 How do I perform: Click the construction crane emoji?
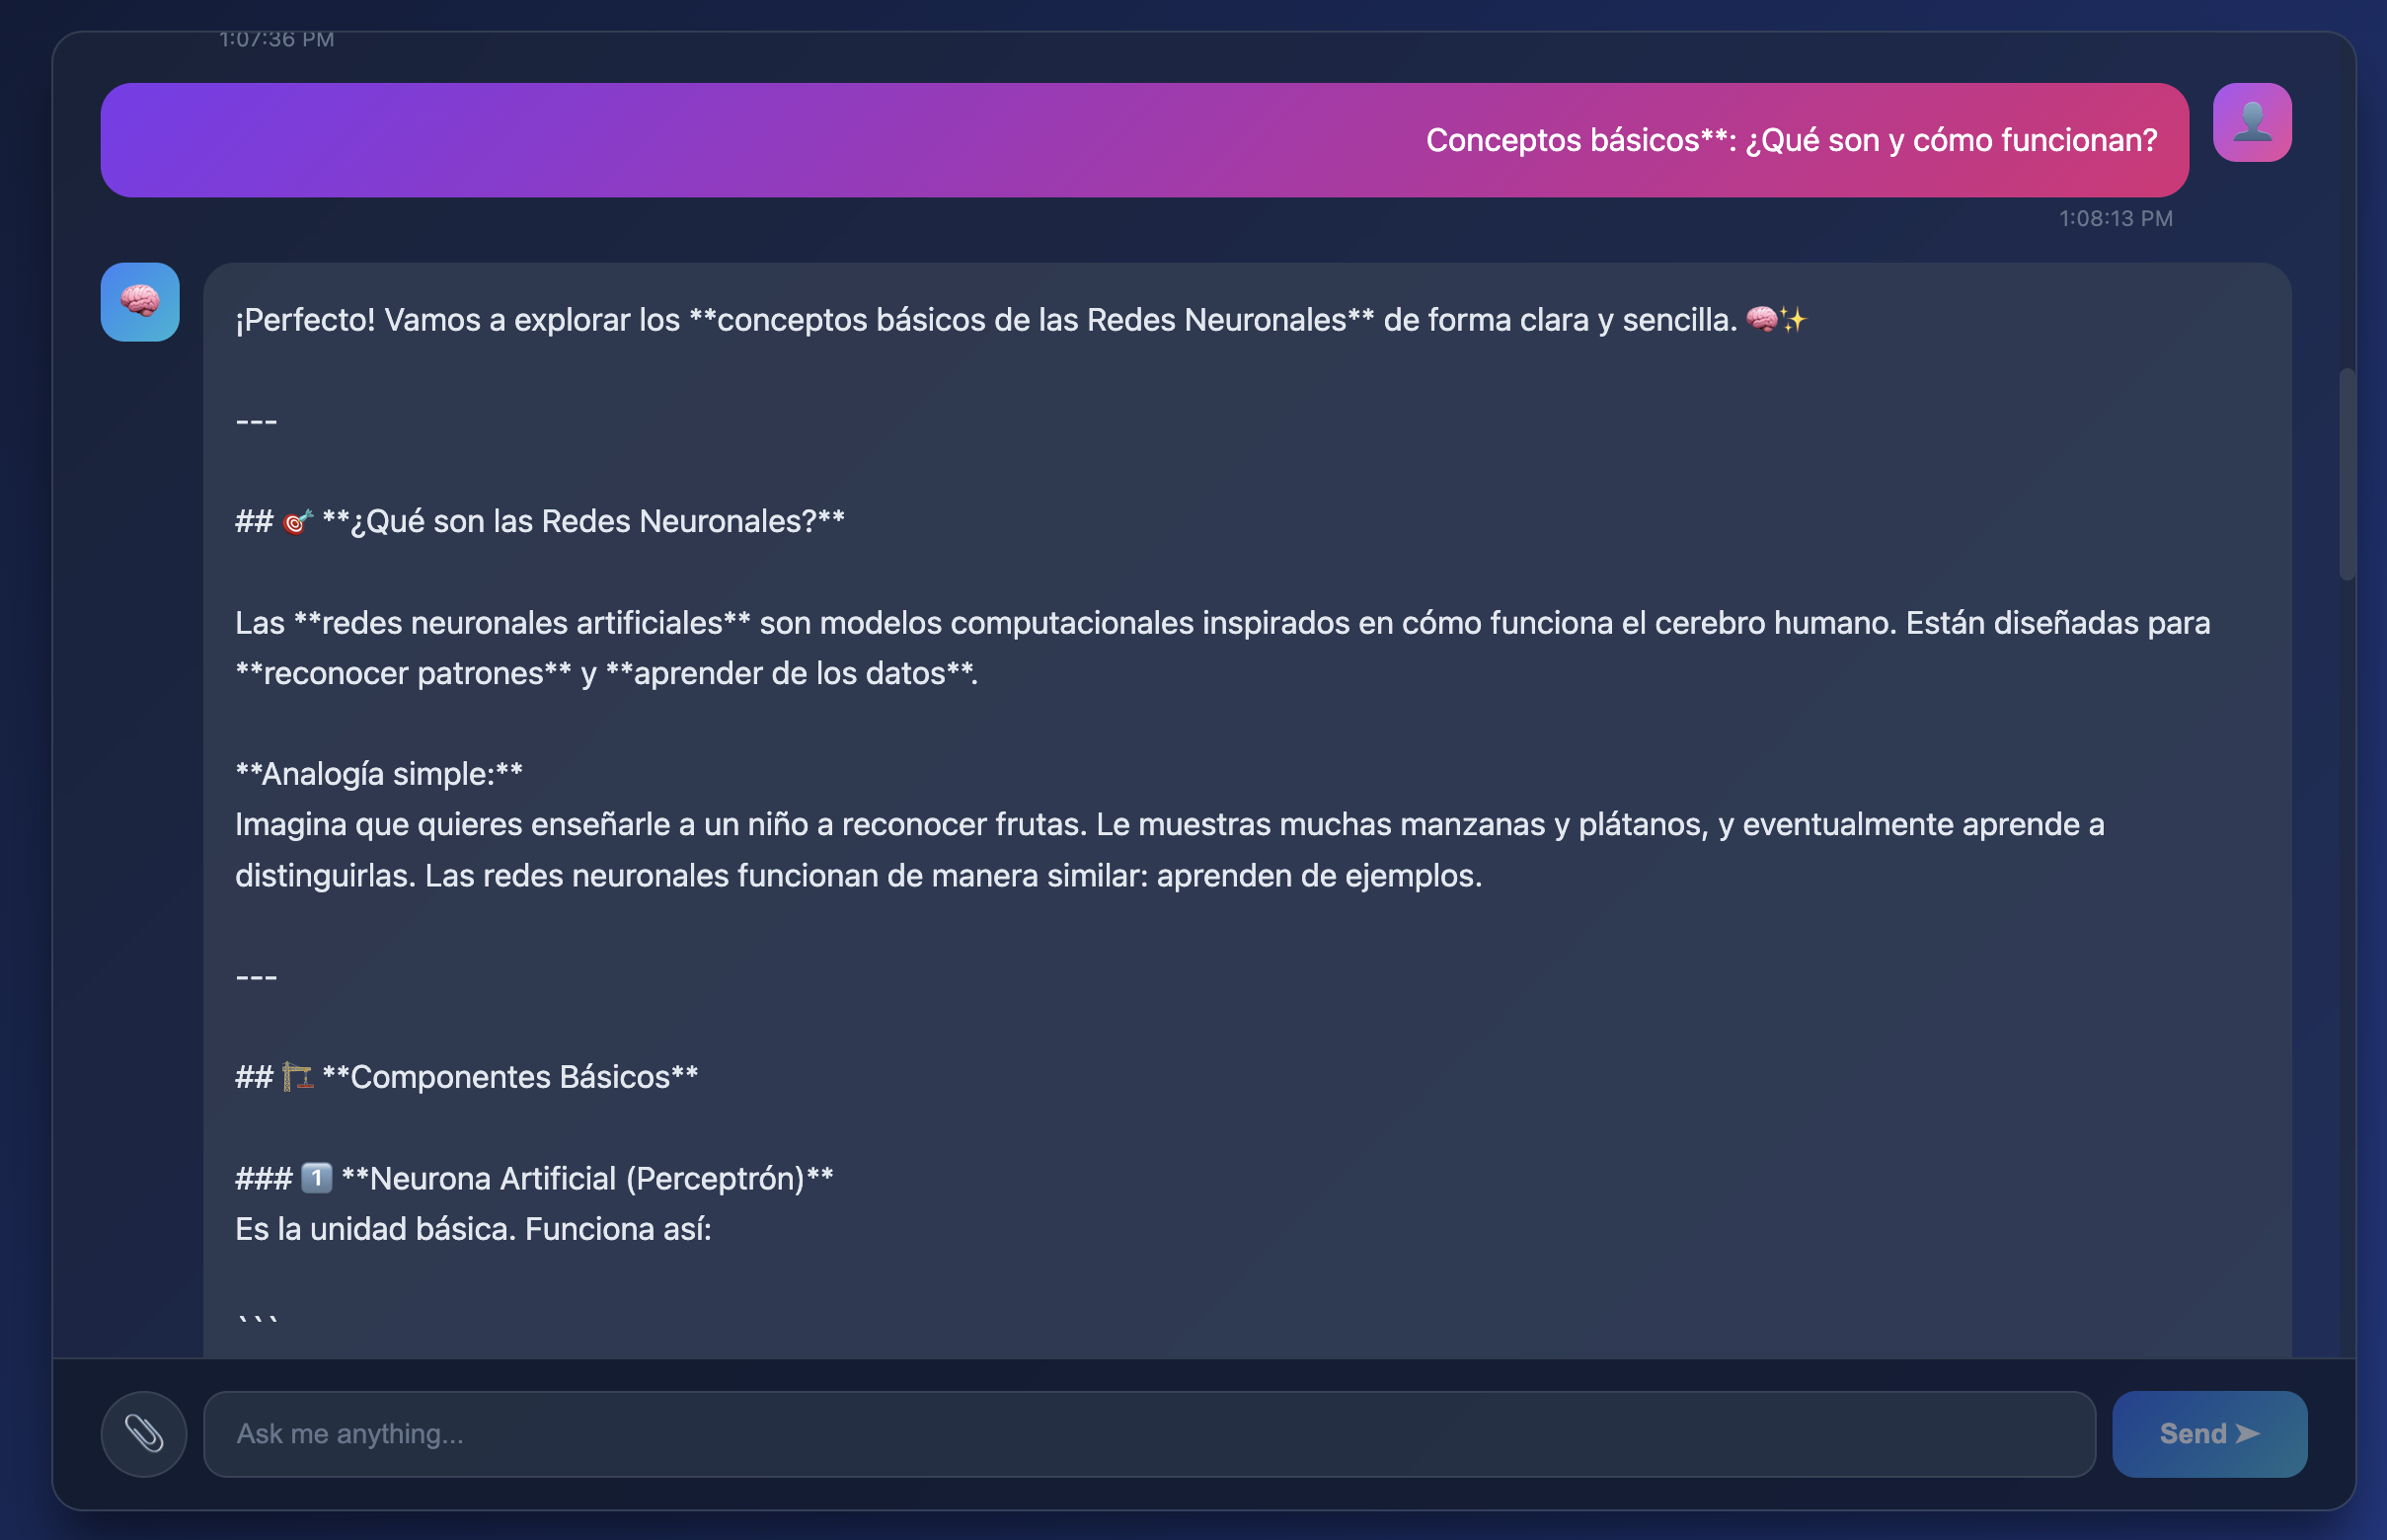(x=297, y=1077)
